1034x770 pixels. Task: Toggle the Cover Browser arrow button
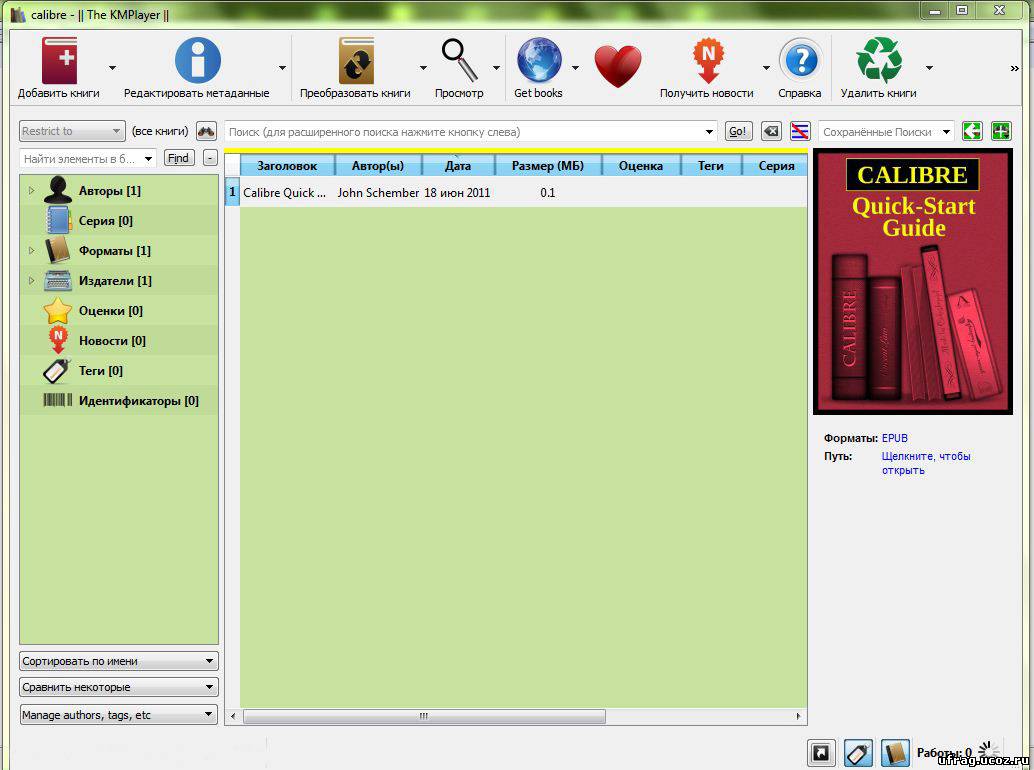coord(821,753)
